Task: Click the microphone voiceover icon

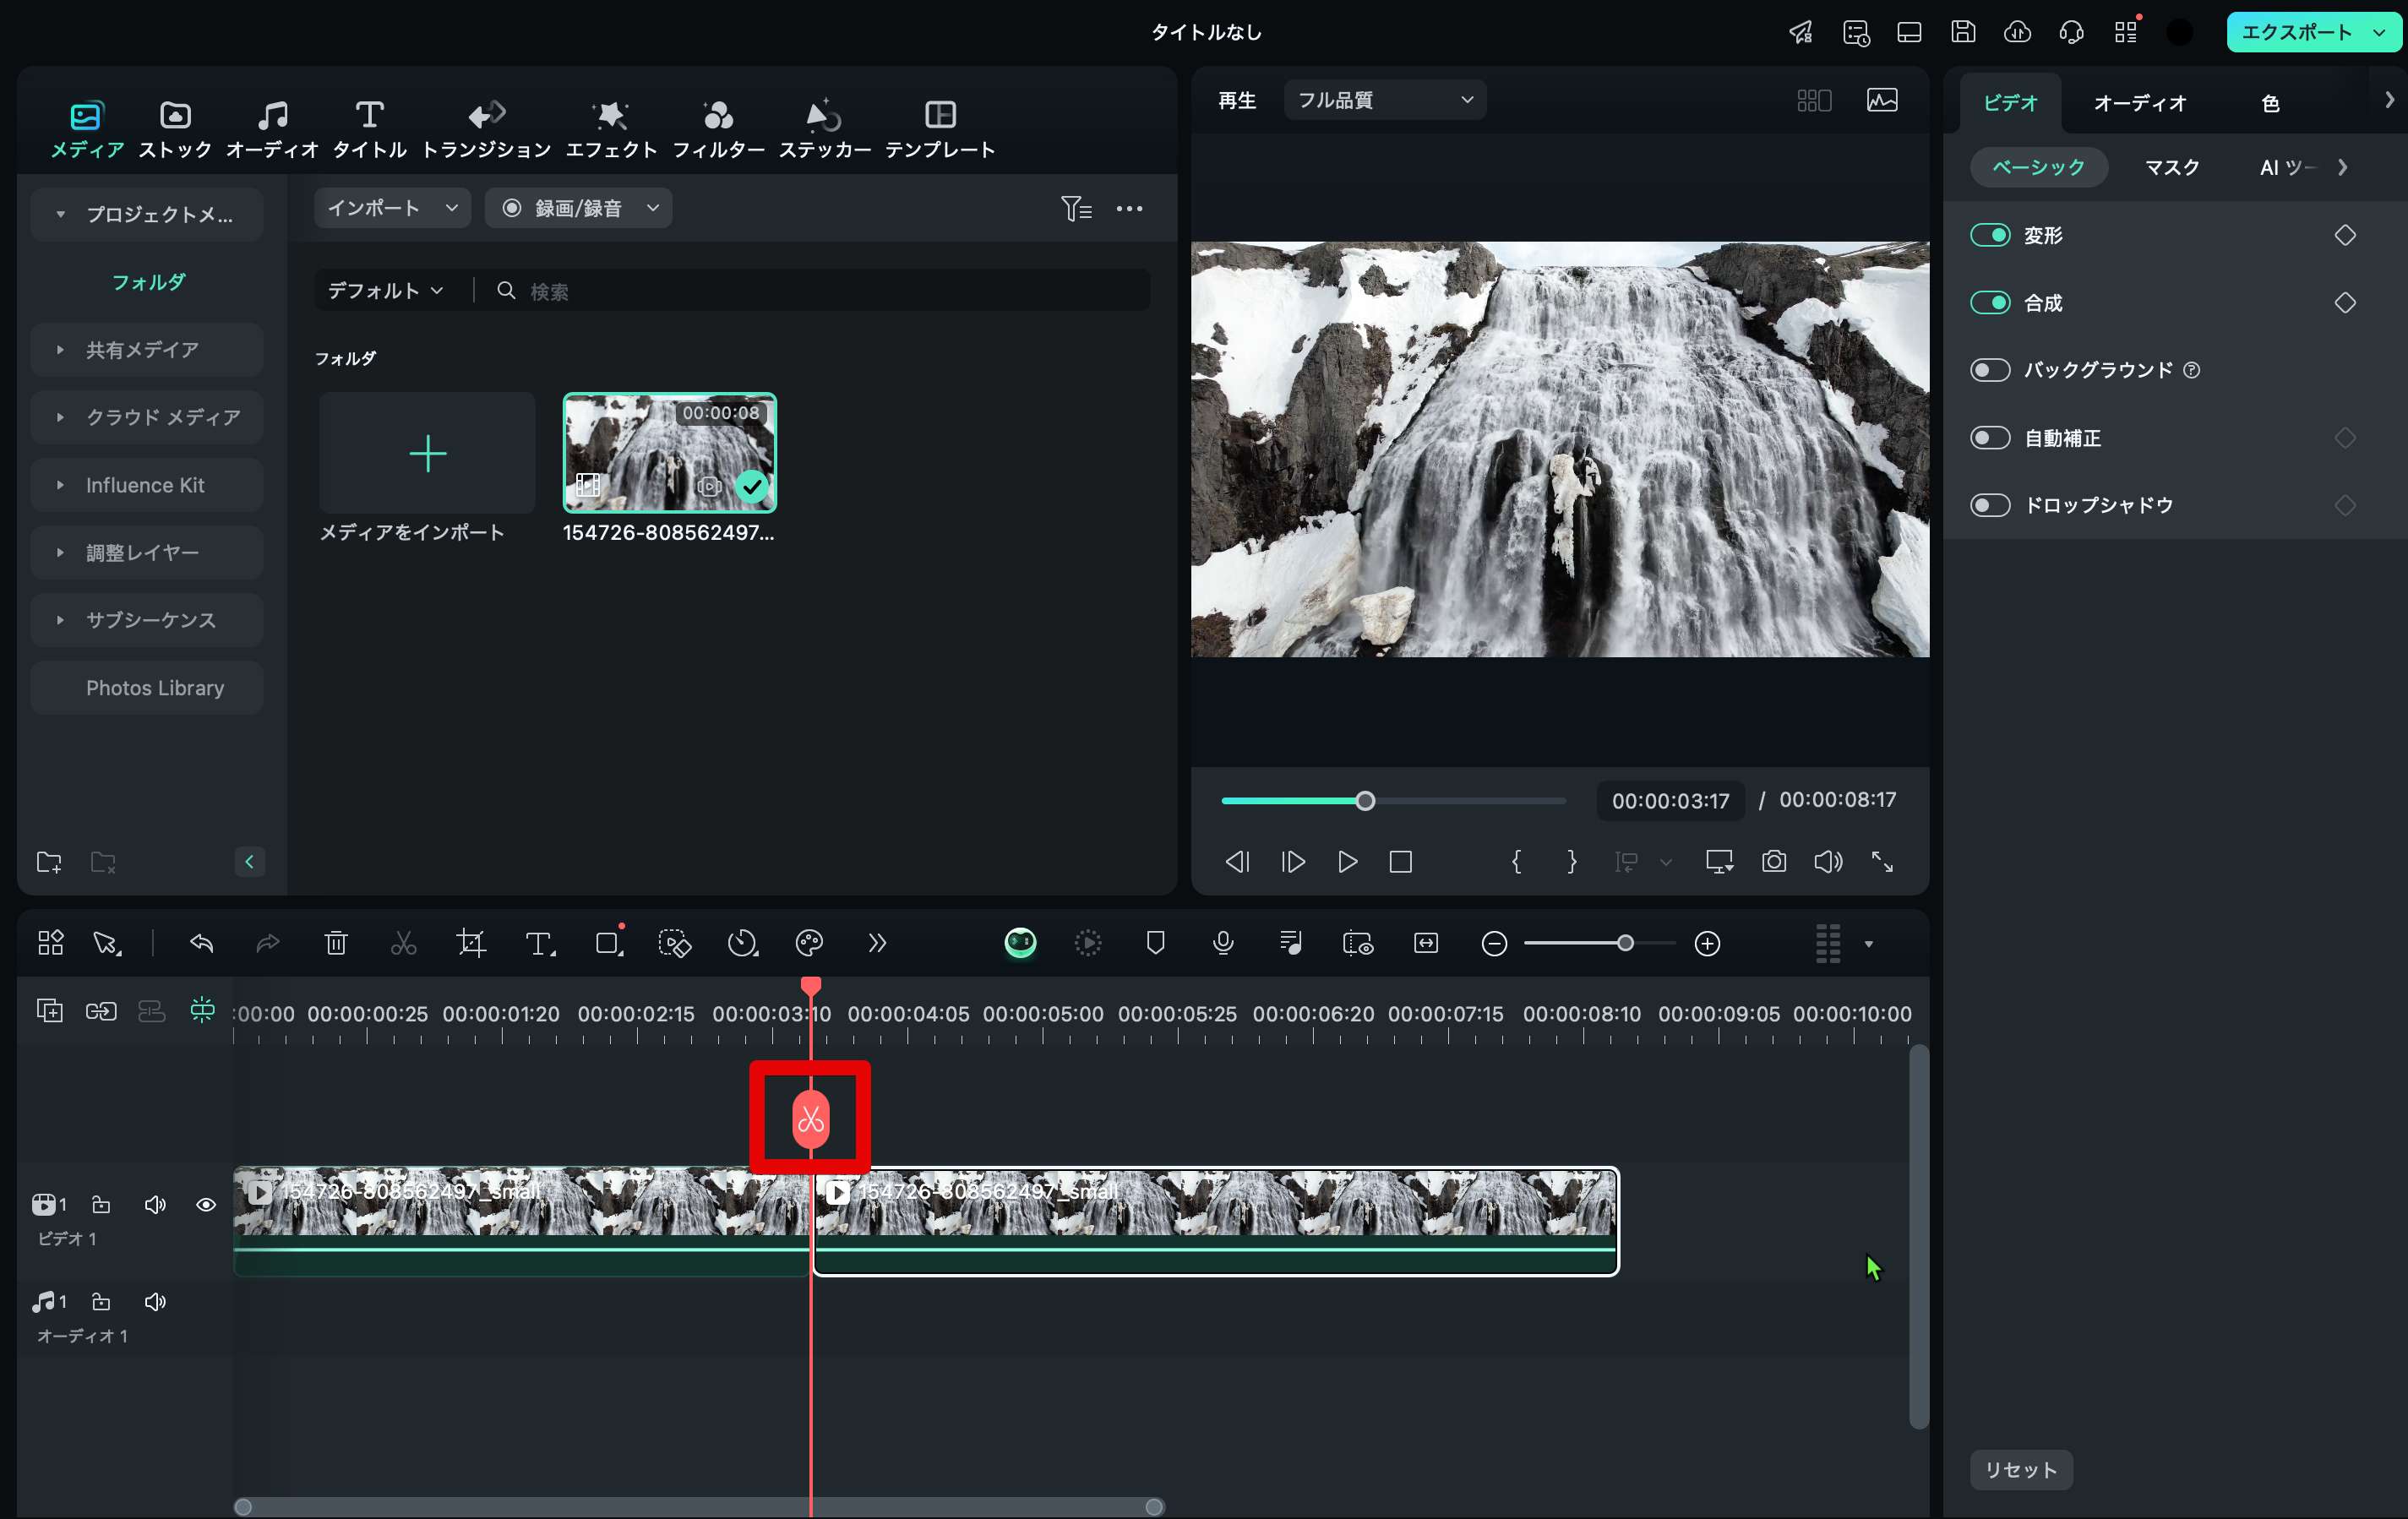Action: (1222, 943)
